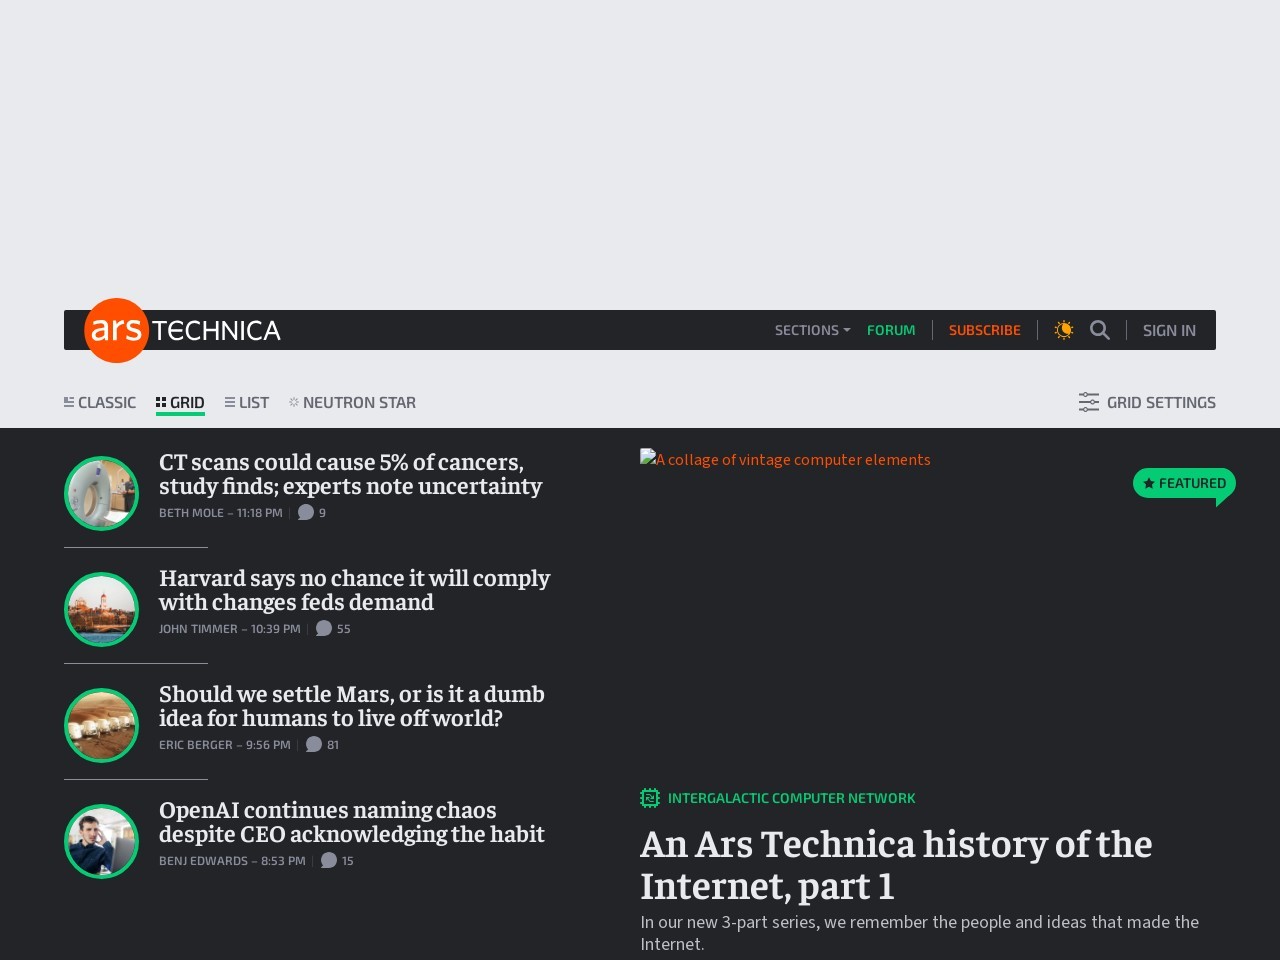Click the Subscribe link
Screen dimensions: 1280x960
point(985,330)
